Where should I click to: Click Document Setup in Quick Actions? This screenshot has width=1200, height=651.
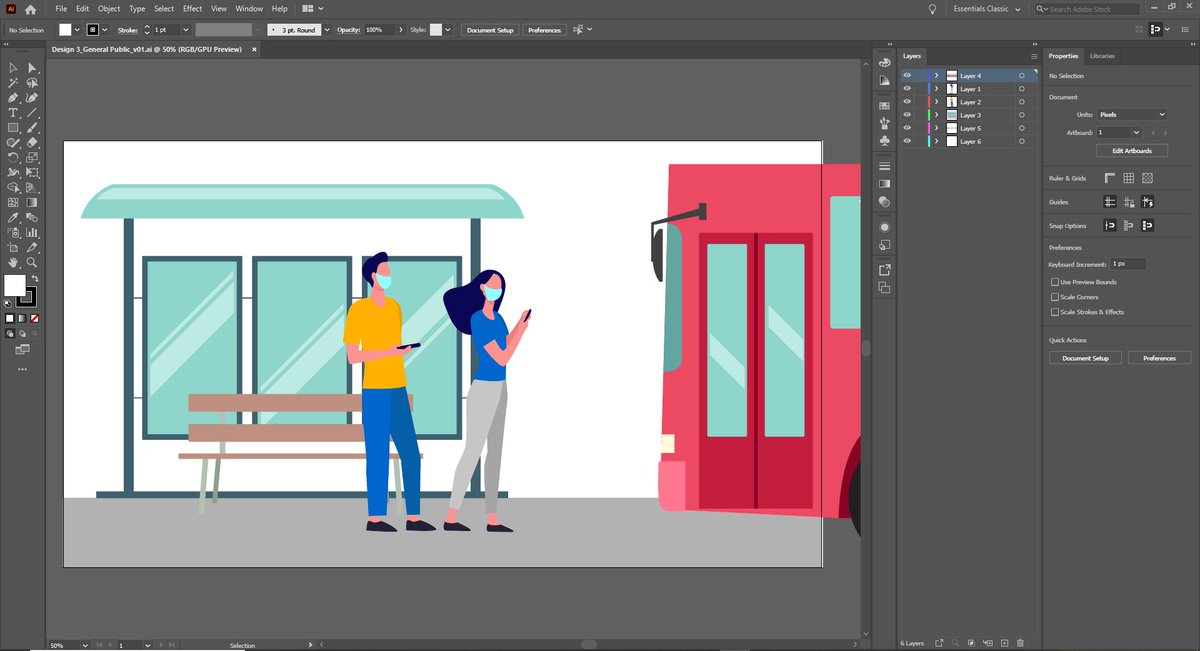click(1085, 358)
